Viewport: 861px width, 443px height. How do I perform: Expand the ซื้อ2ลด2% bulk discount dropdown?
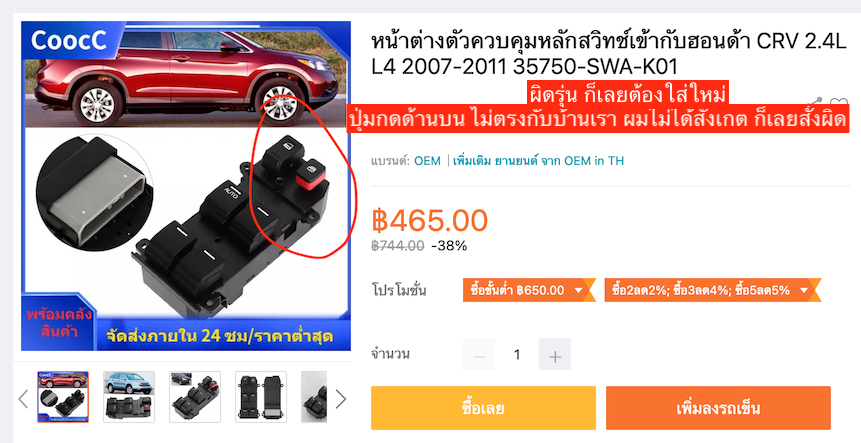tap(712, 290)
